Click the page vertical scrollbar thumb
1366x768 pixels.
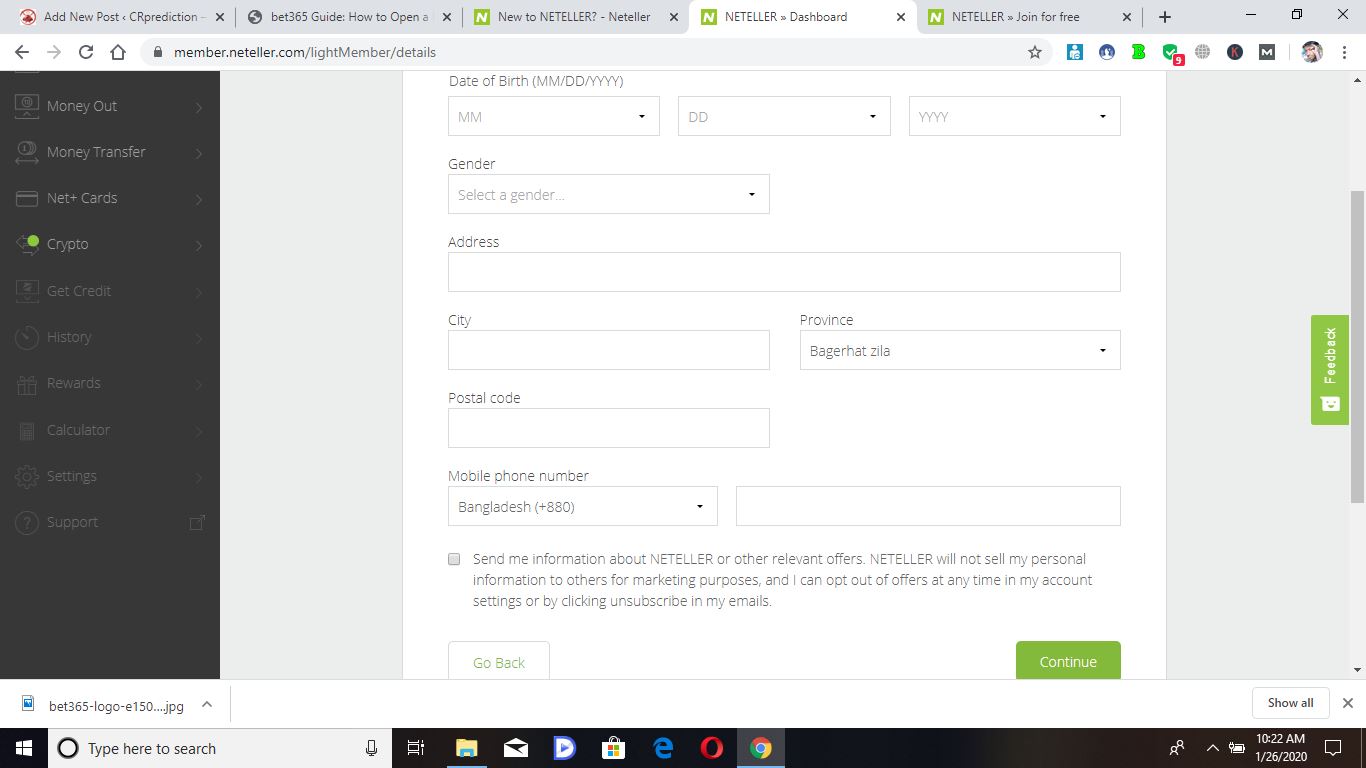pos(1357,345)
